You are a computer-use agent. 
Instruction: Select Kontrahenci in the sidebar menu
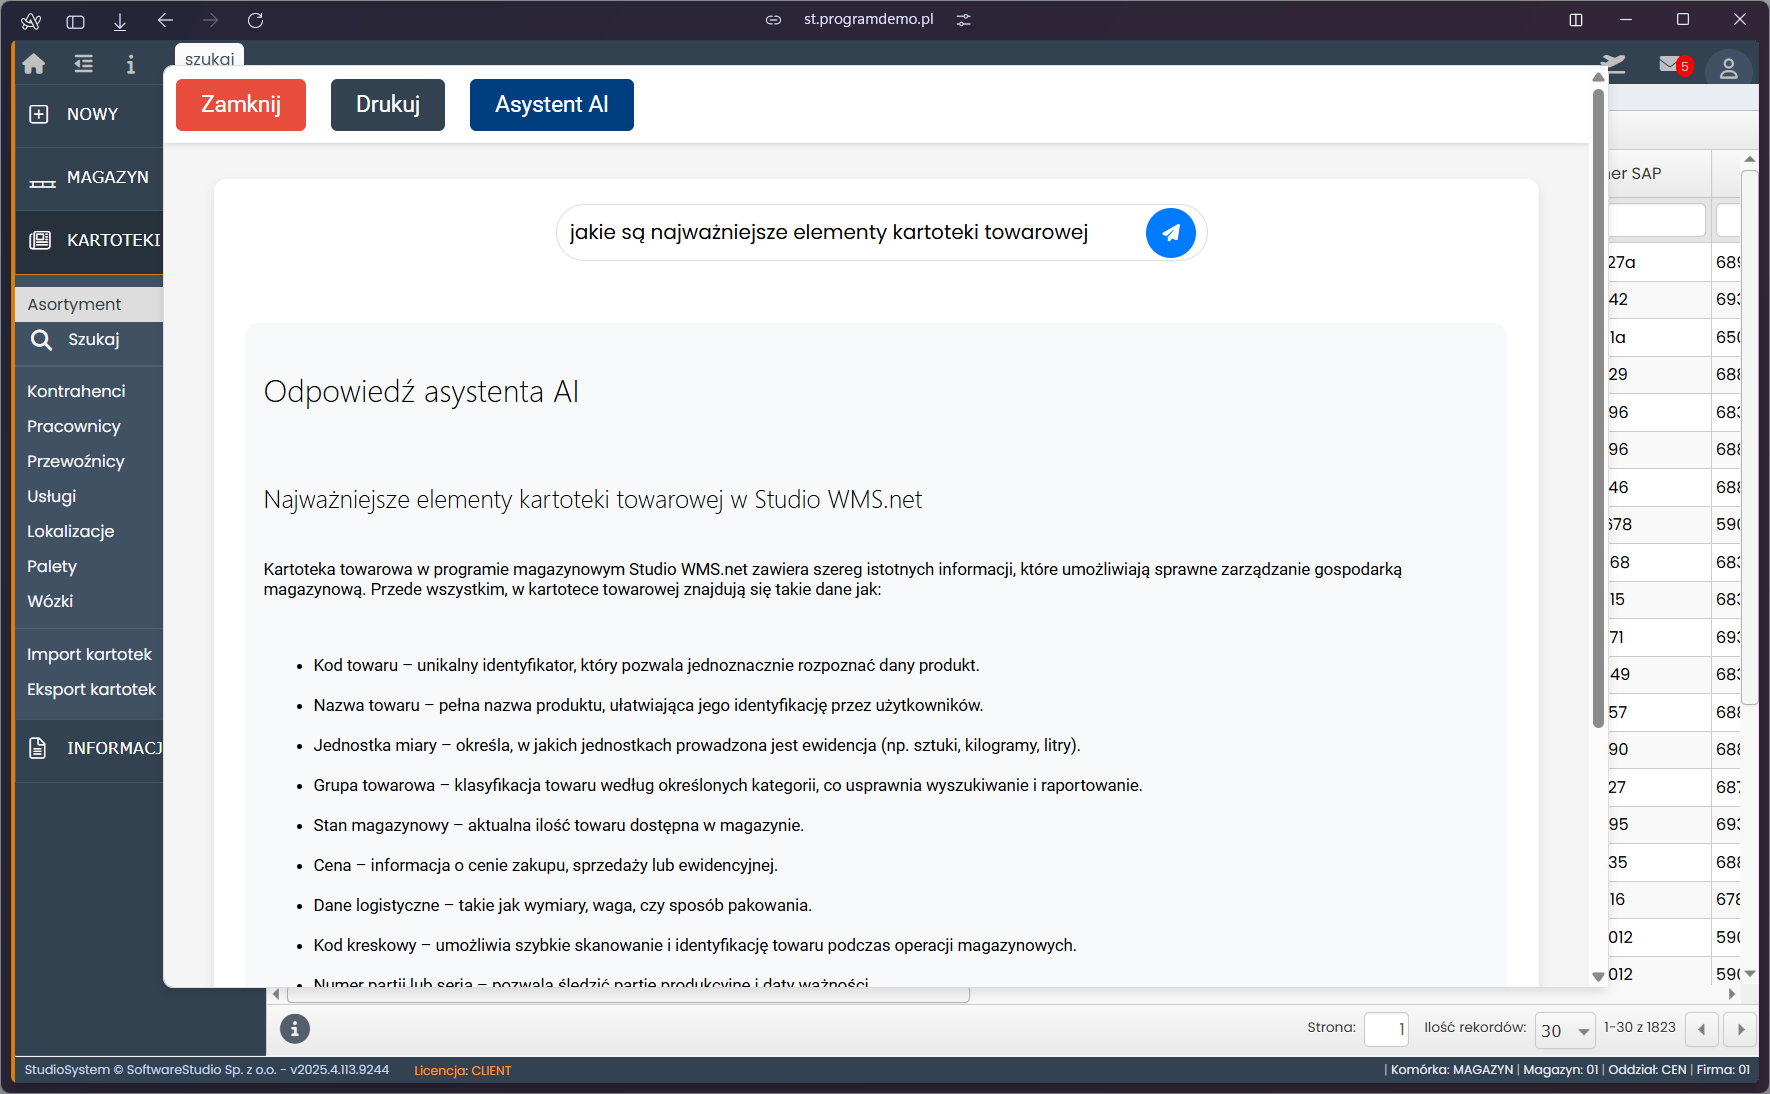click(76, 391)
